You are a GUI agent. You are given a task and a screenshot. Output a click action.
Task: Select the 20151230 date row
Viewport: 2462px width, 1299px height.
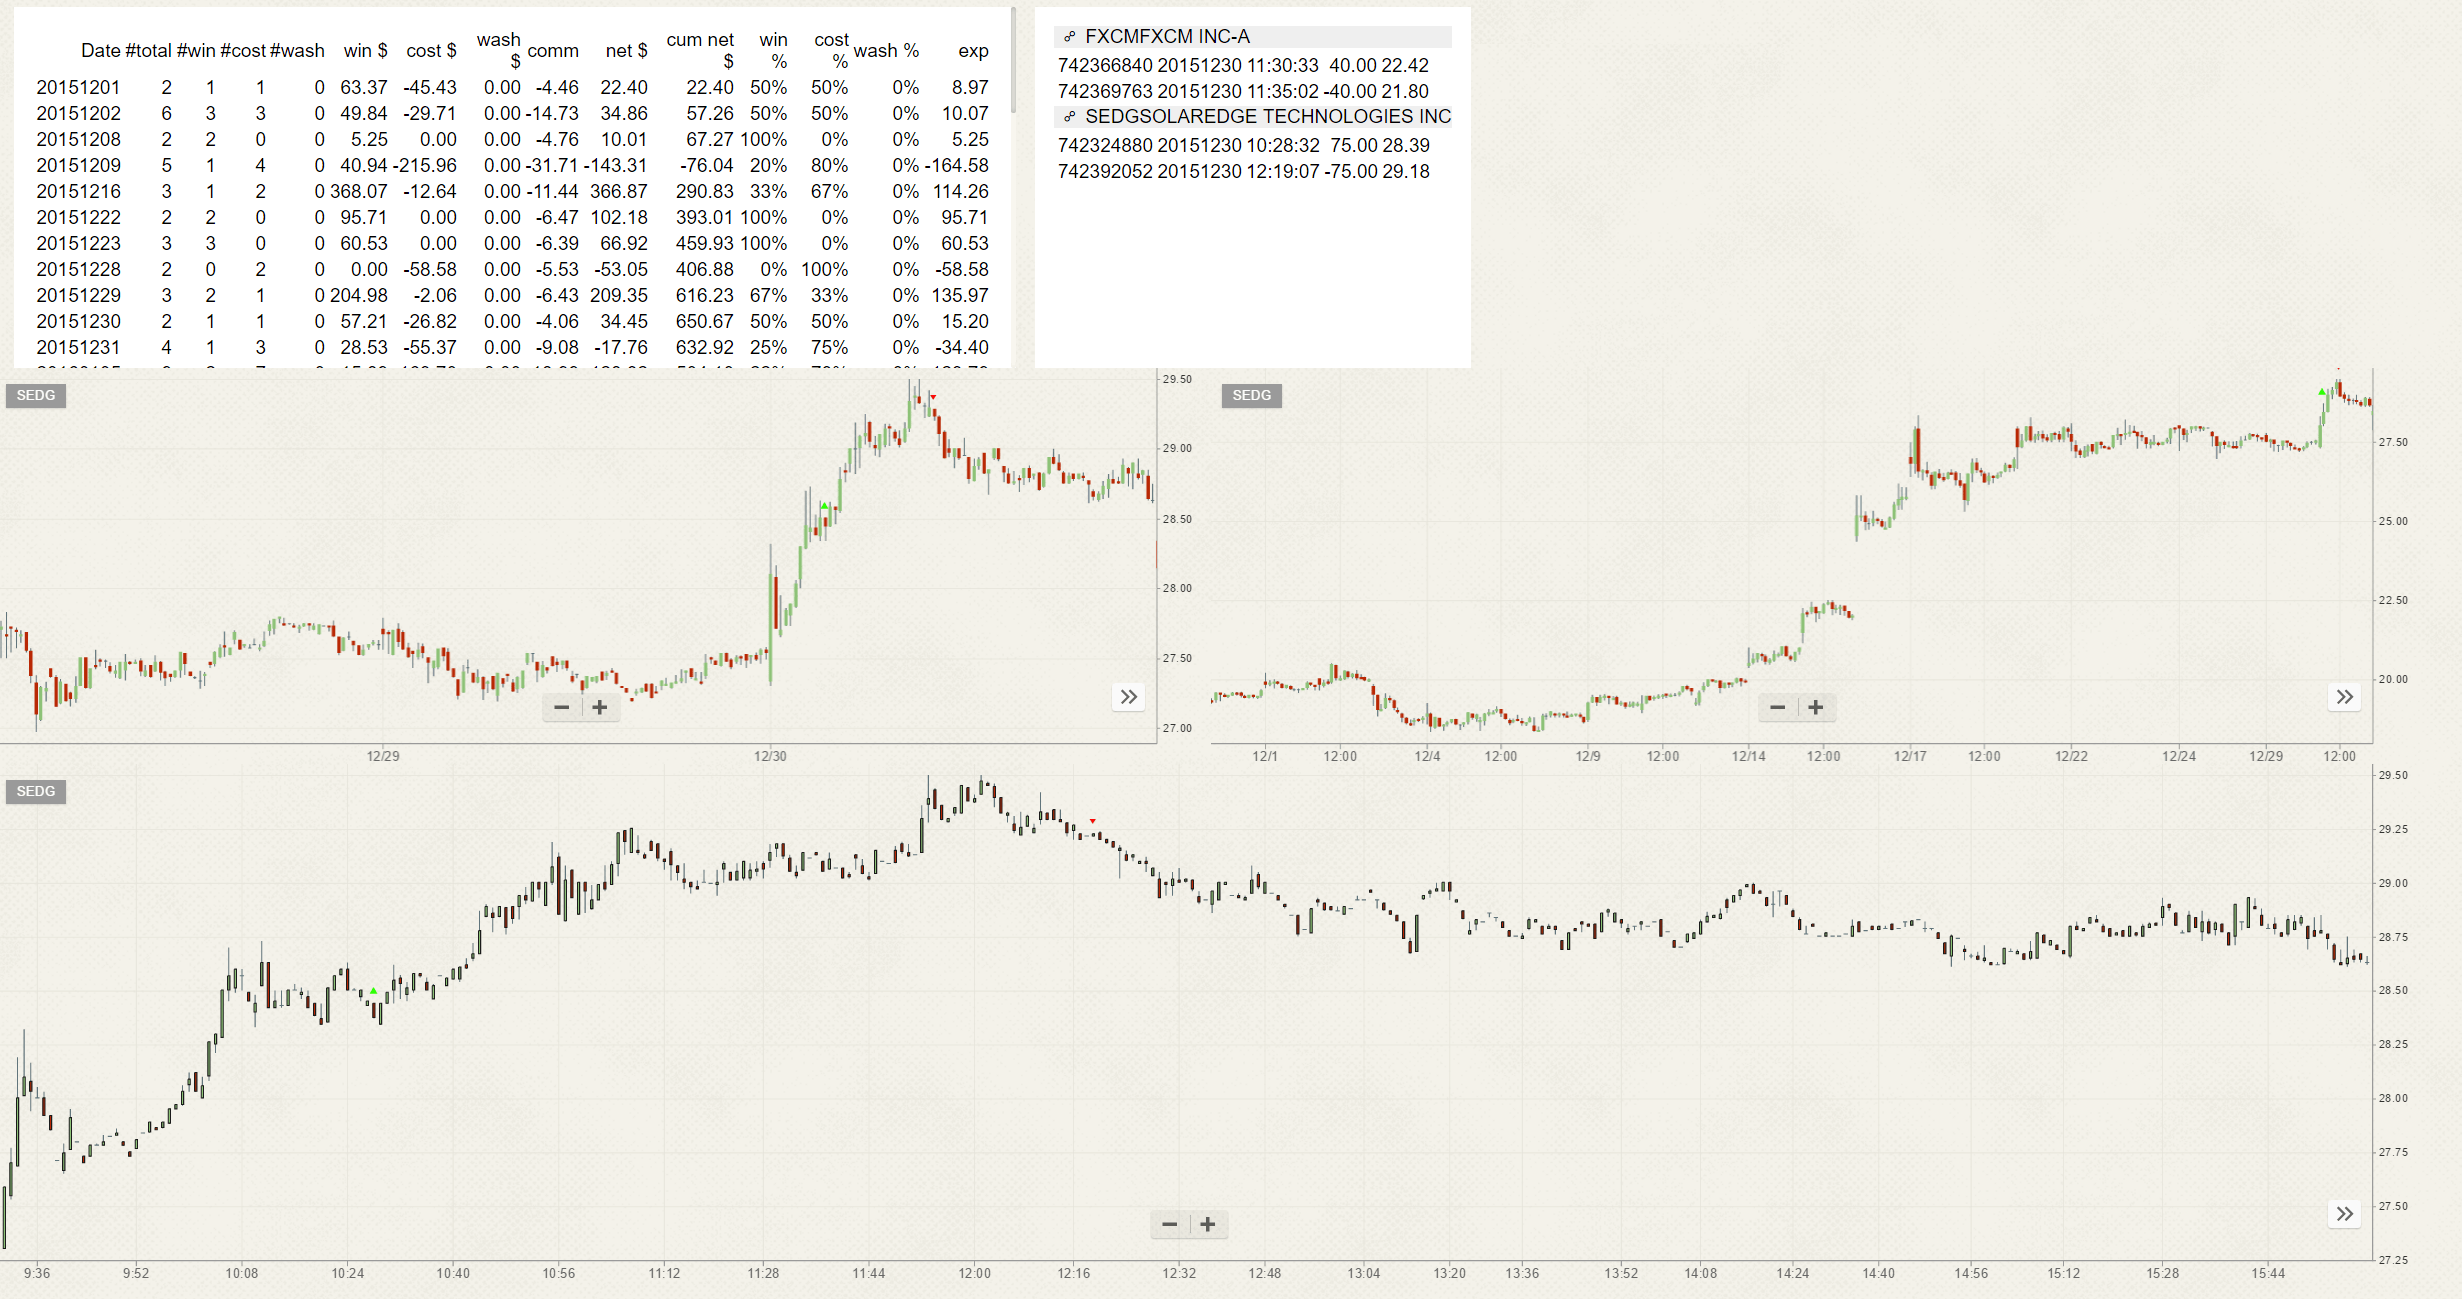tap(512, 321)
